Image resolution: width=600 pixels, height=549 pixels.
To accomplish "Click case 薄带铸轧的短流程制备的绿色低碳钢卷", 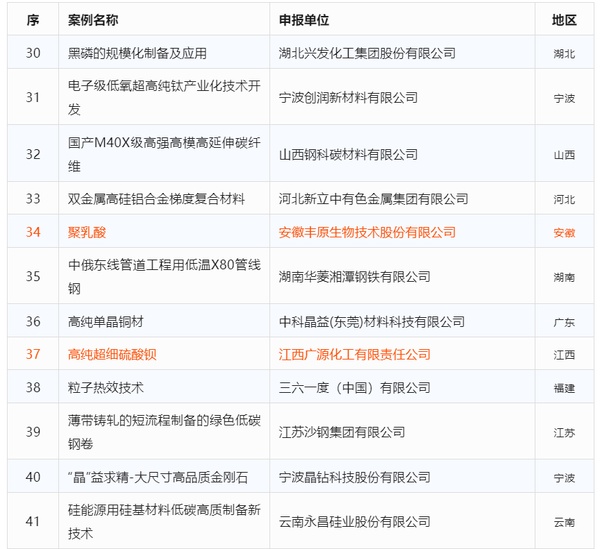I will coord(164,432).
